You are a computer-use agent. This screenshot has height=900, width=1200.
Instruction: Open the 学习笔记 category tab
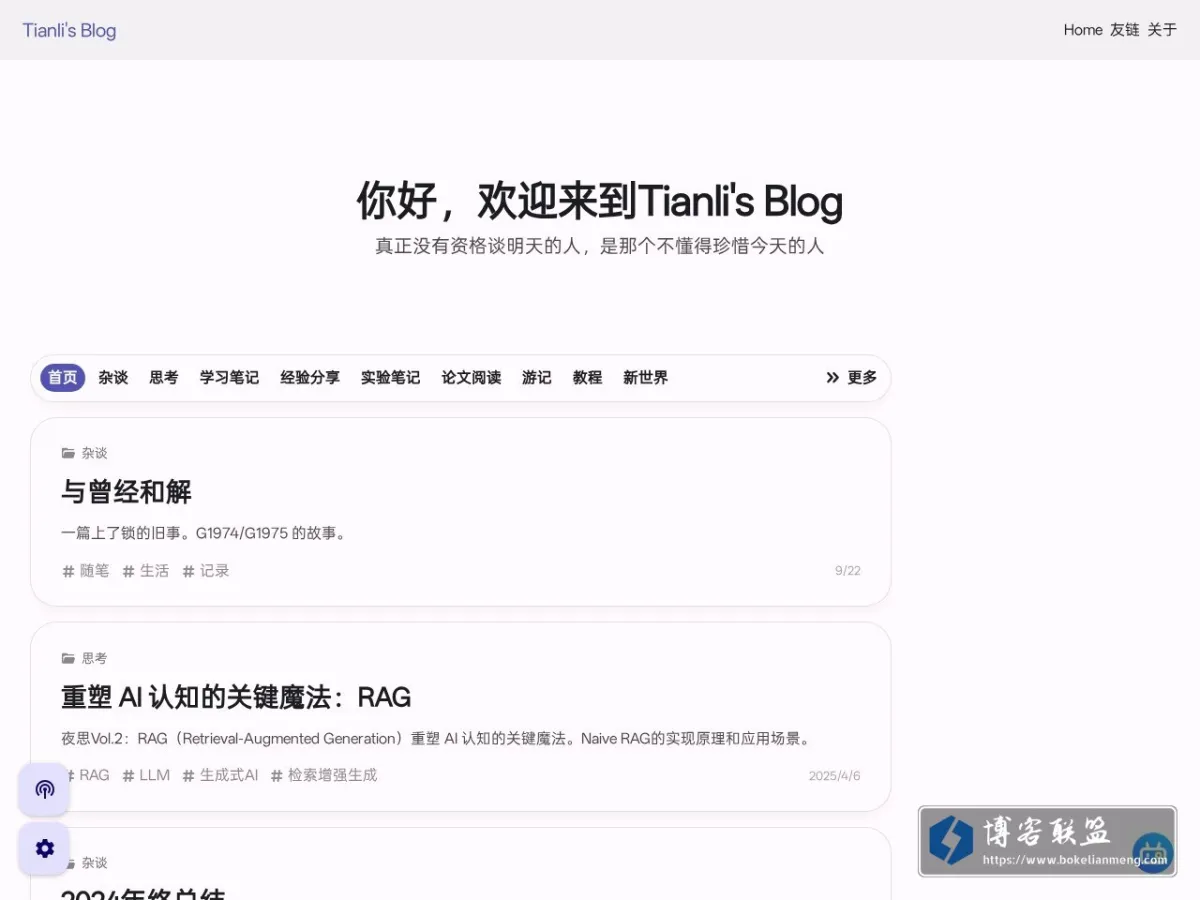point(229,377)
